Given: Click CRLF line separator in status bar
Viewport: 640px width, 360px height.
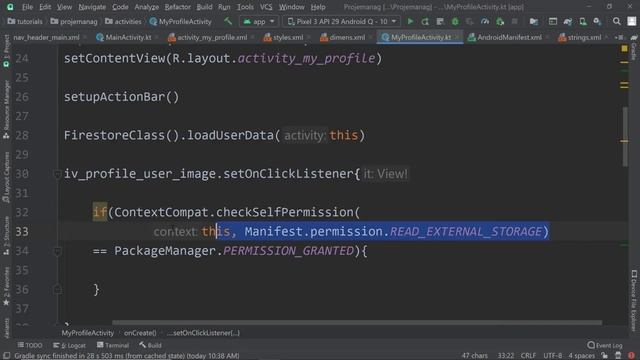Looking at the screenshot, I should [528, 356].
